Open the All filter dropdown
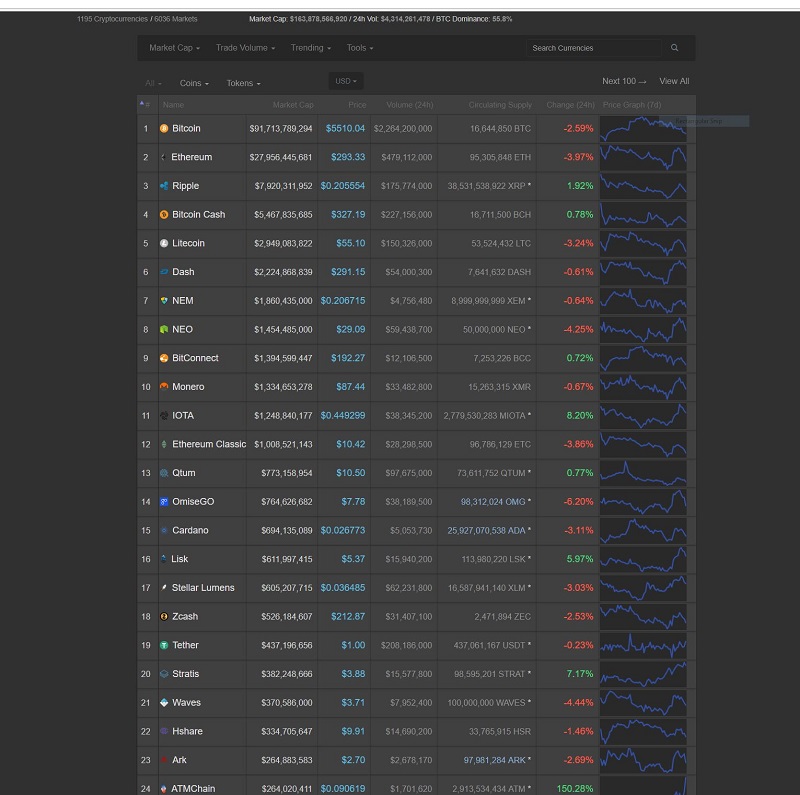The height and width of the screenshot is (795, 800). pyautogui.click(x=153, y=83)
